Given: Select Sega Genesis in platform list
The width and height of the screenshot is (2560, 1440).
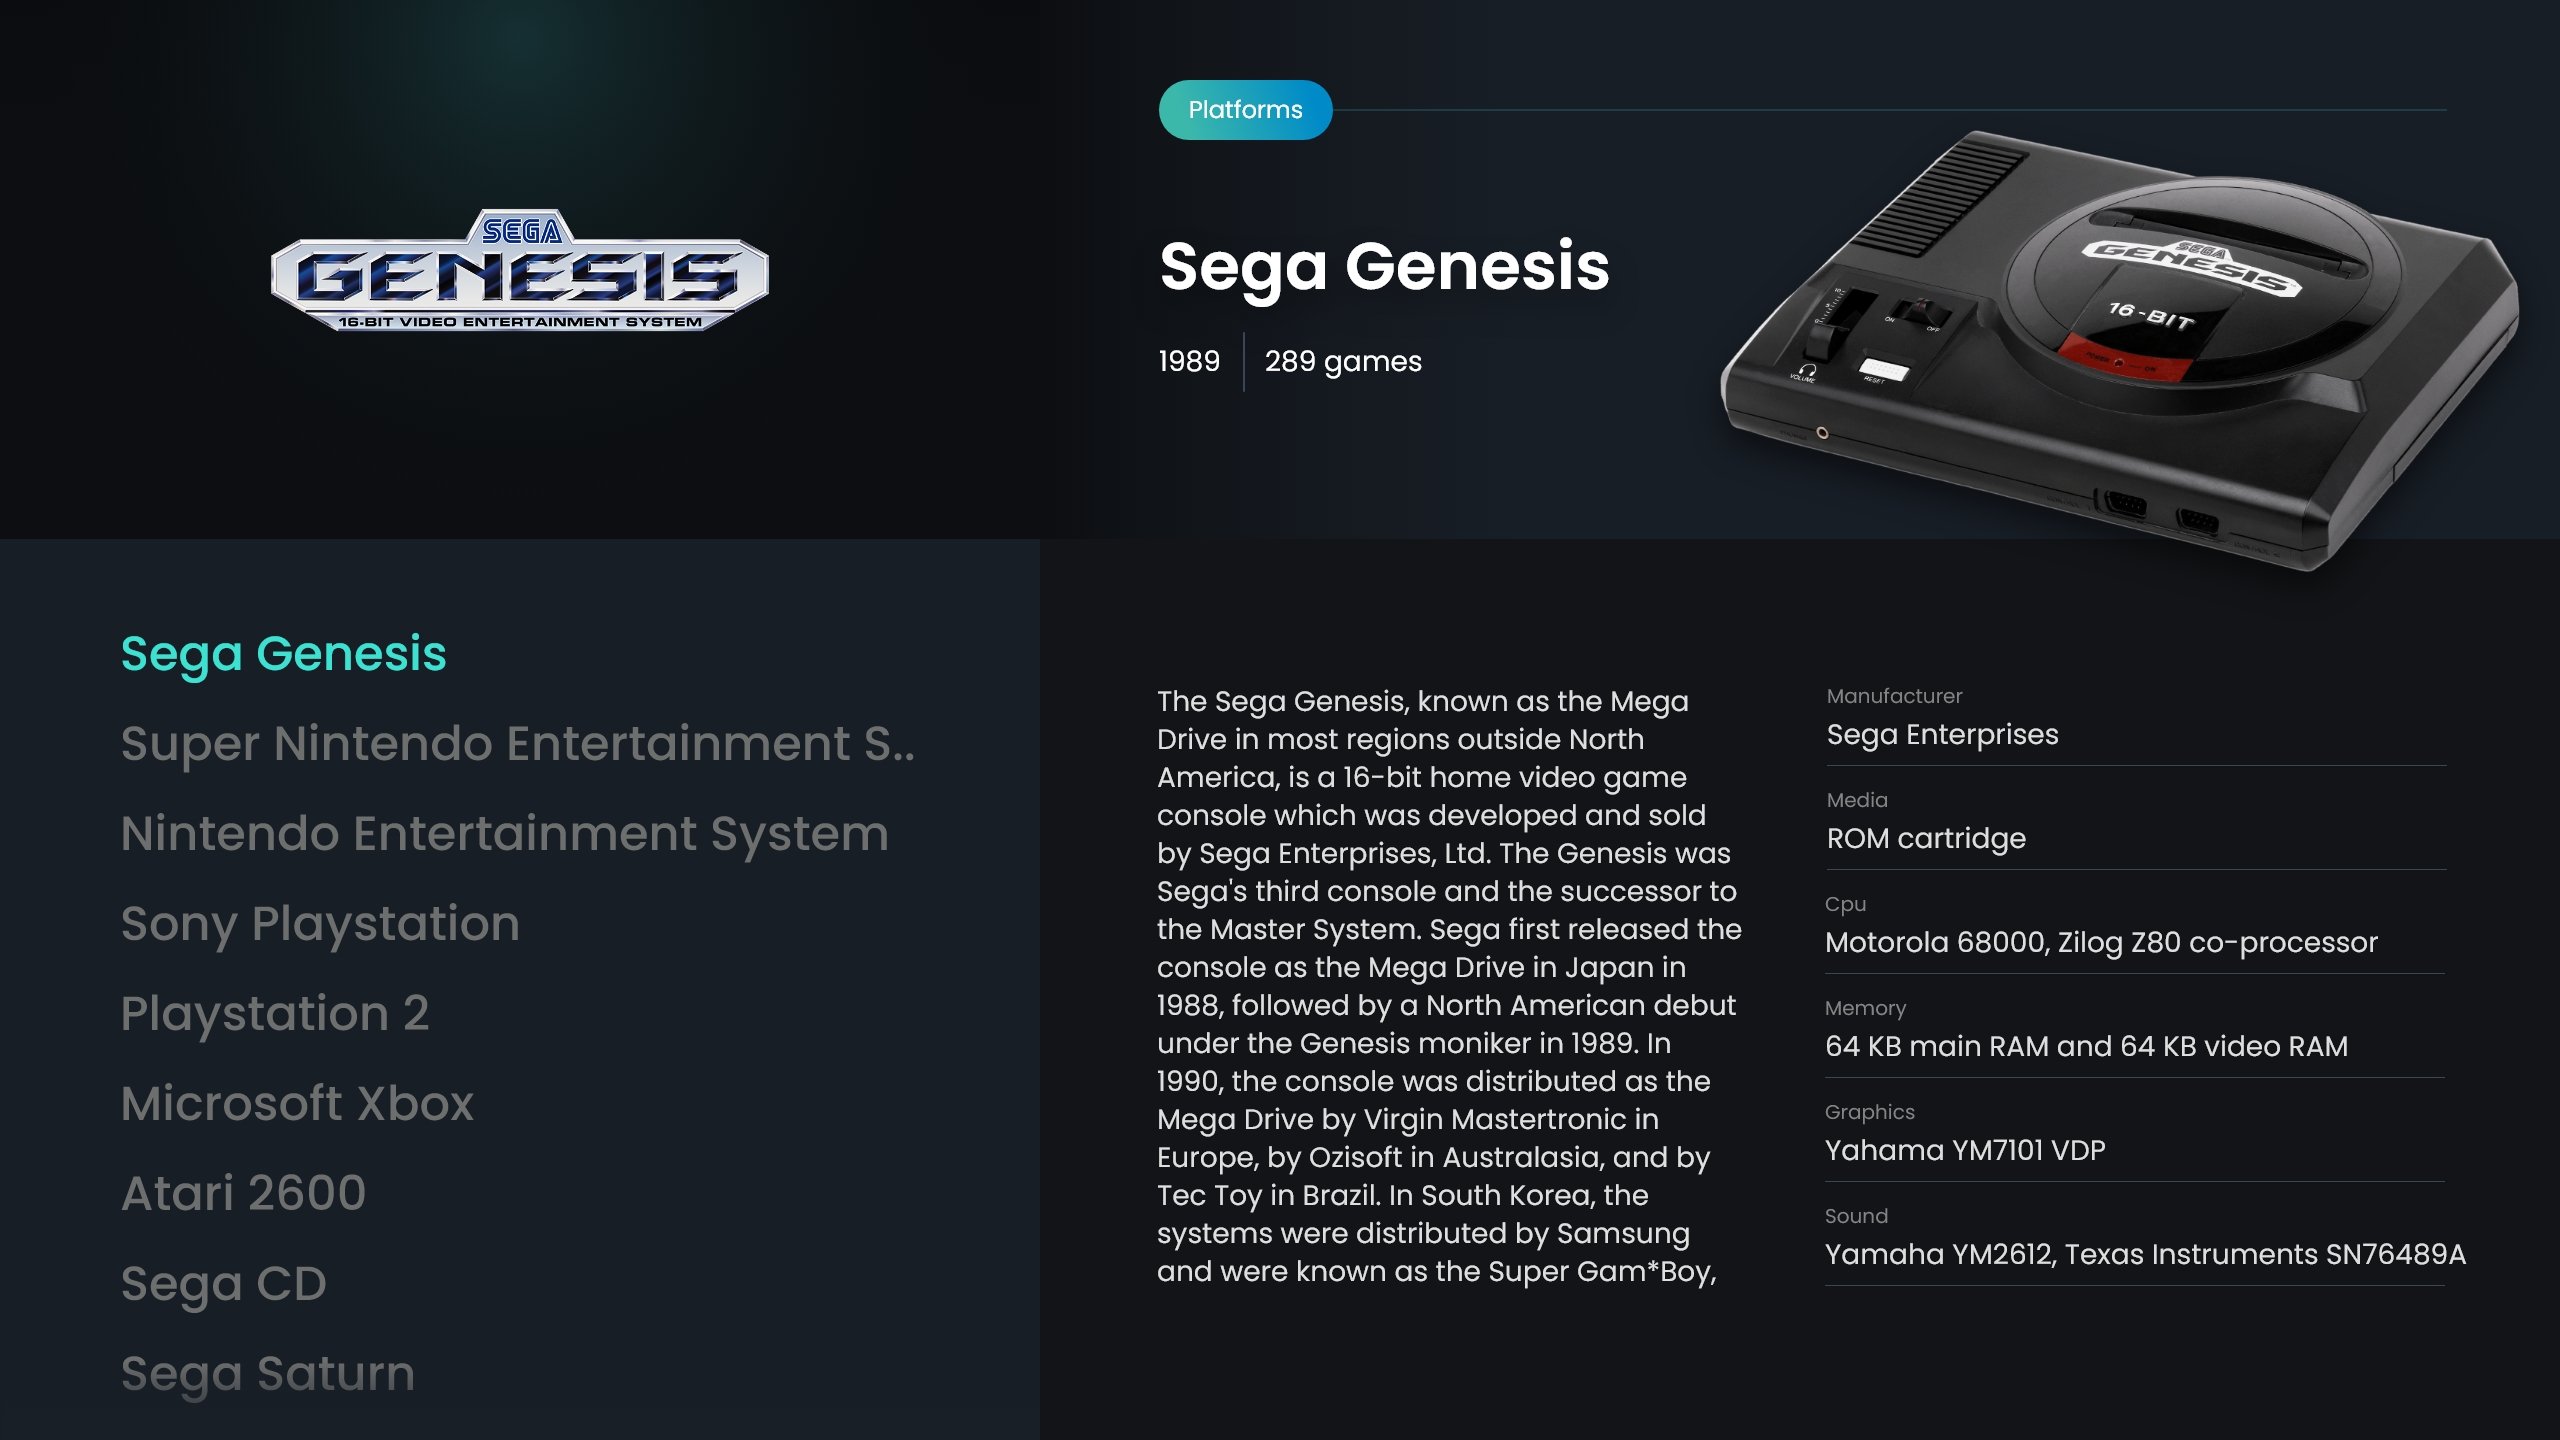Looking at the screenshot, I should pos(283,654).
